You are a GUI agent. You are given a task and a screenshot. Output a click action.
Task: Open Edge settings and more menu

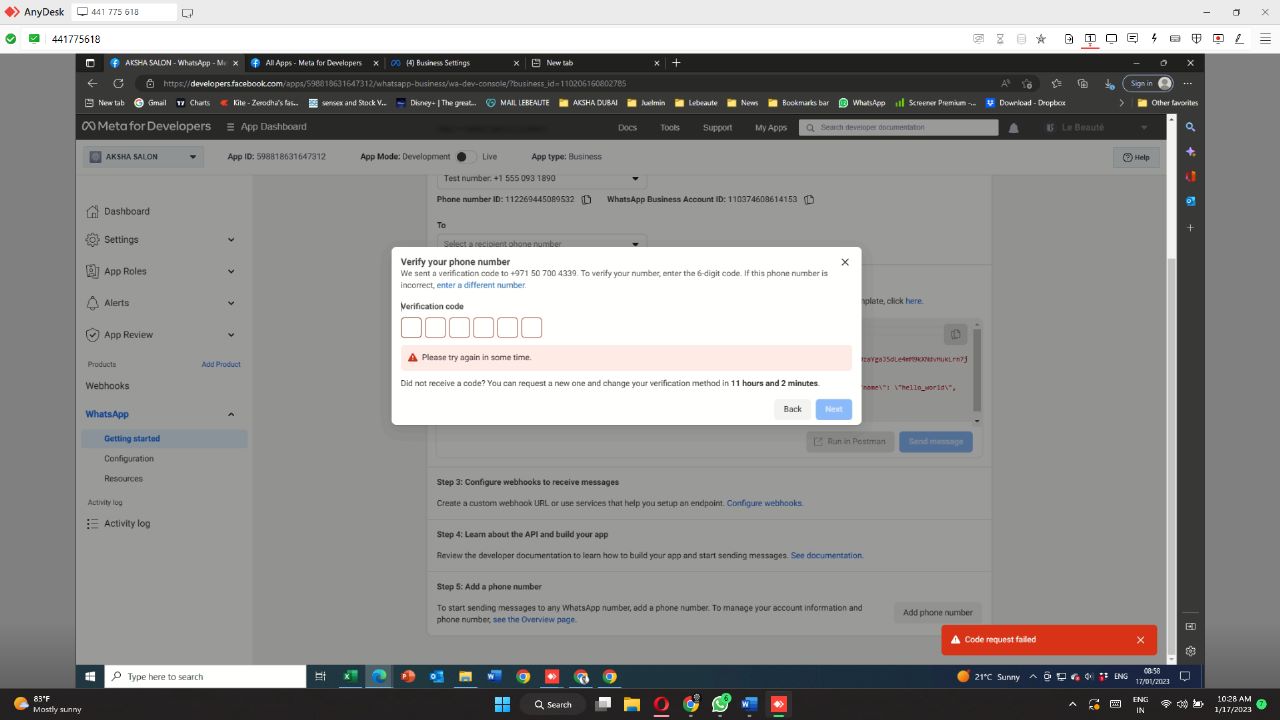point(1188,83)
